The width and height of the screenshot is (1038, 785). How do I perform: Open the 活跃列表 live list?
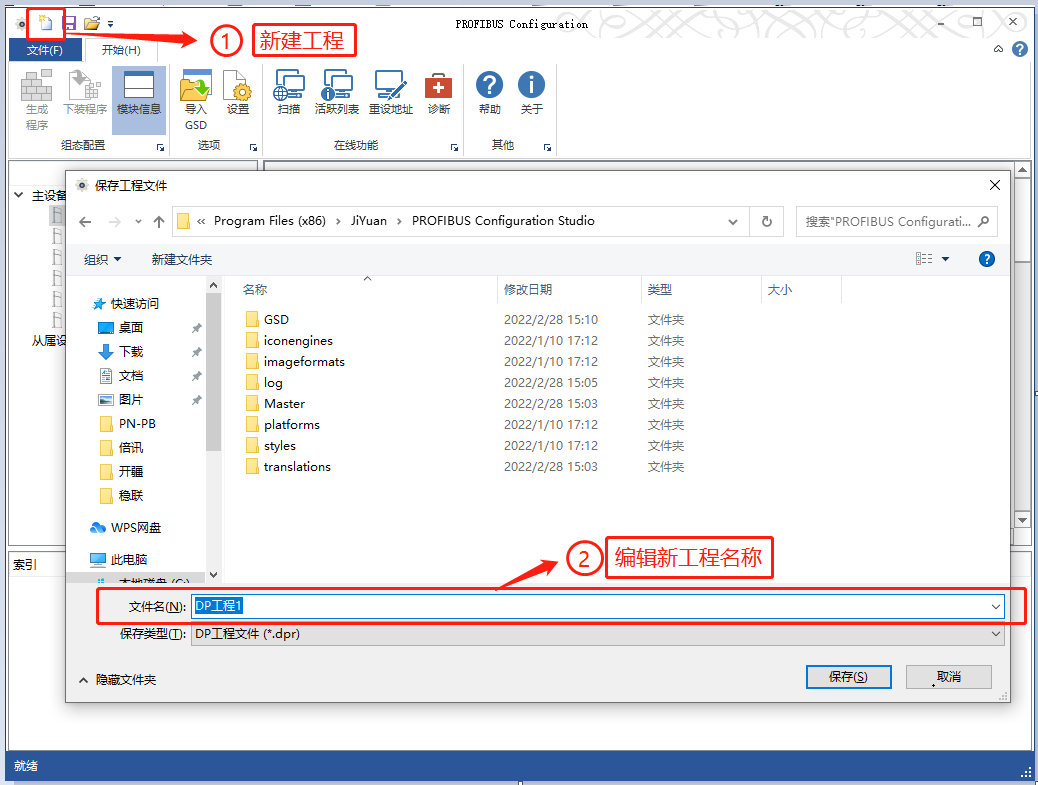[337, 92]
